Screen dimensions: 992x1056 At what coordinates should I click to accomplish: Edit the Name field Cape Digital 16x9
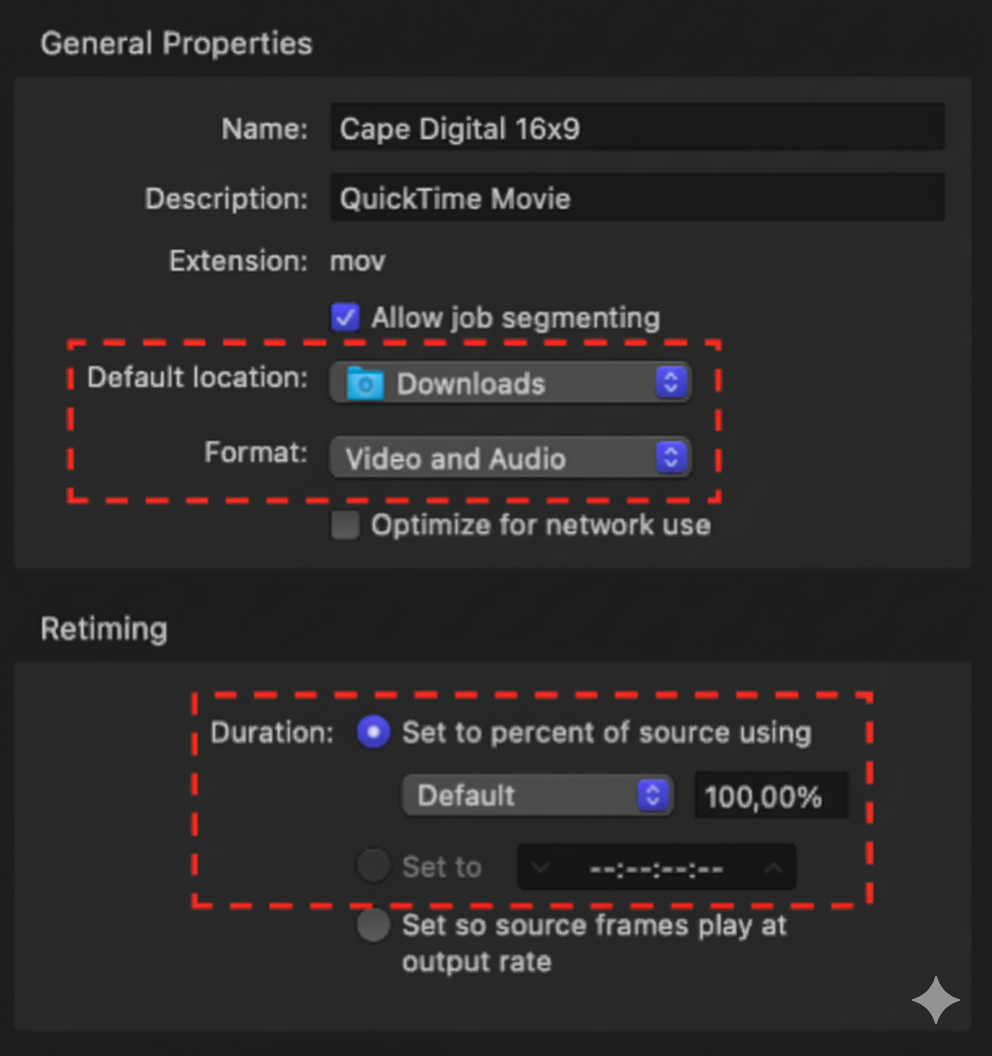tap(637, 127)
